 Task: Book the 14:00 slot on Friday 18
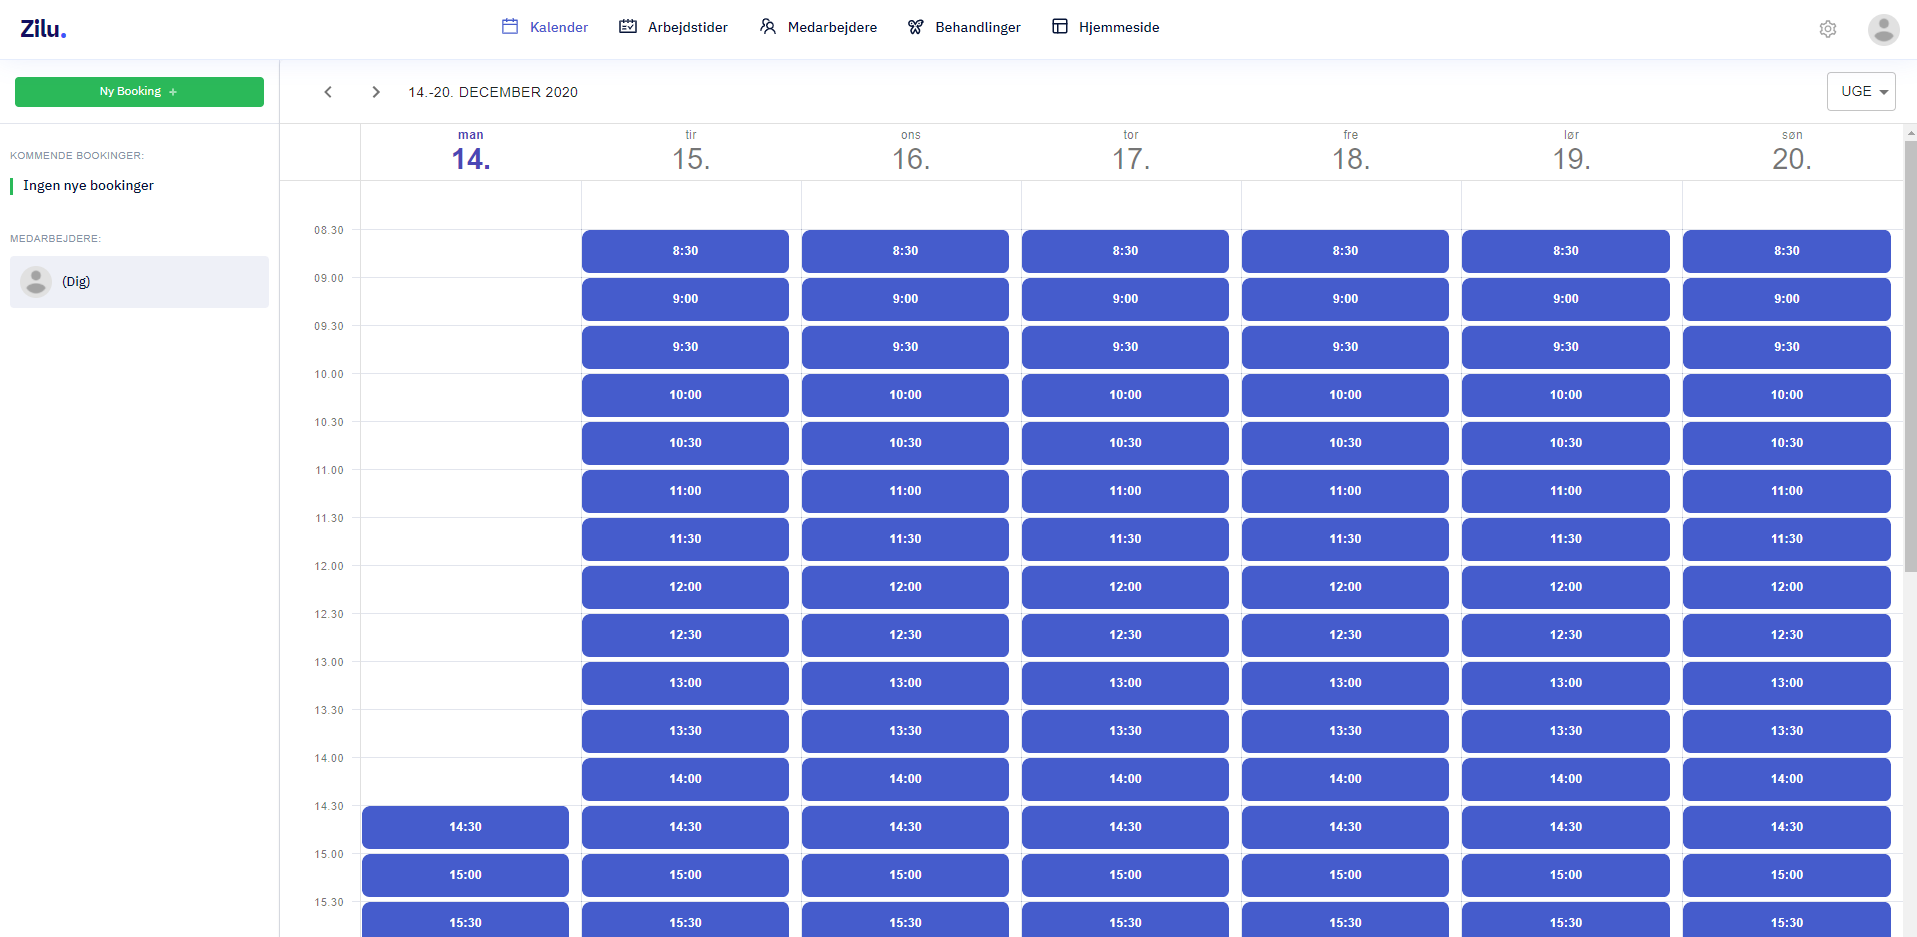[1345, 779]
